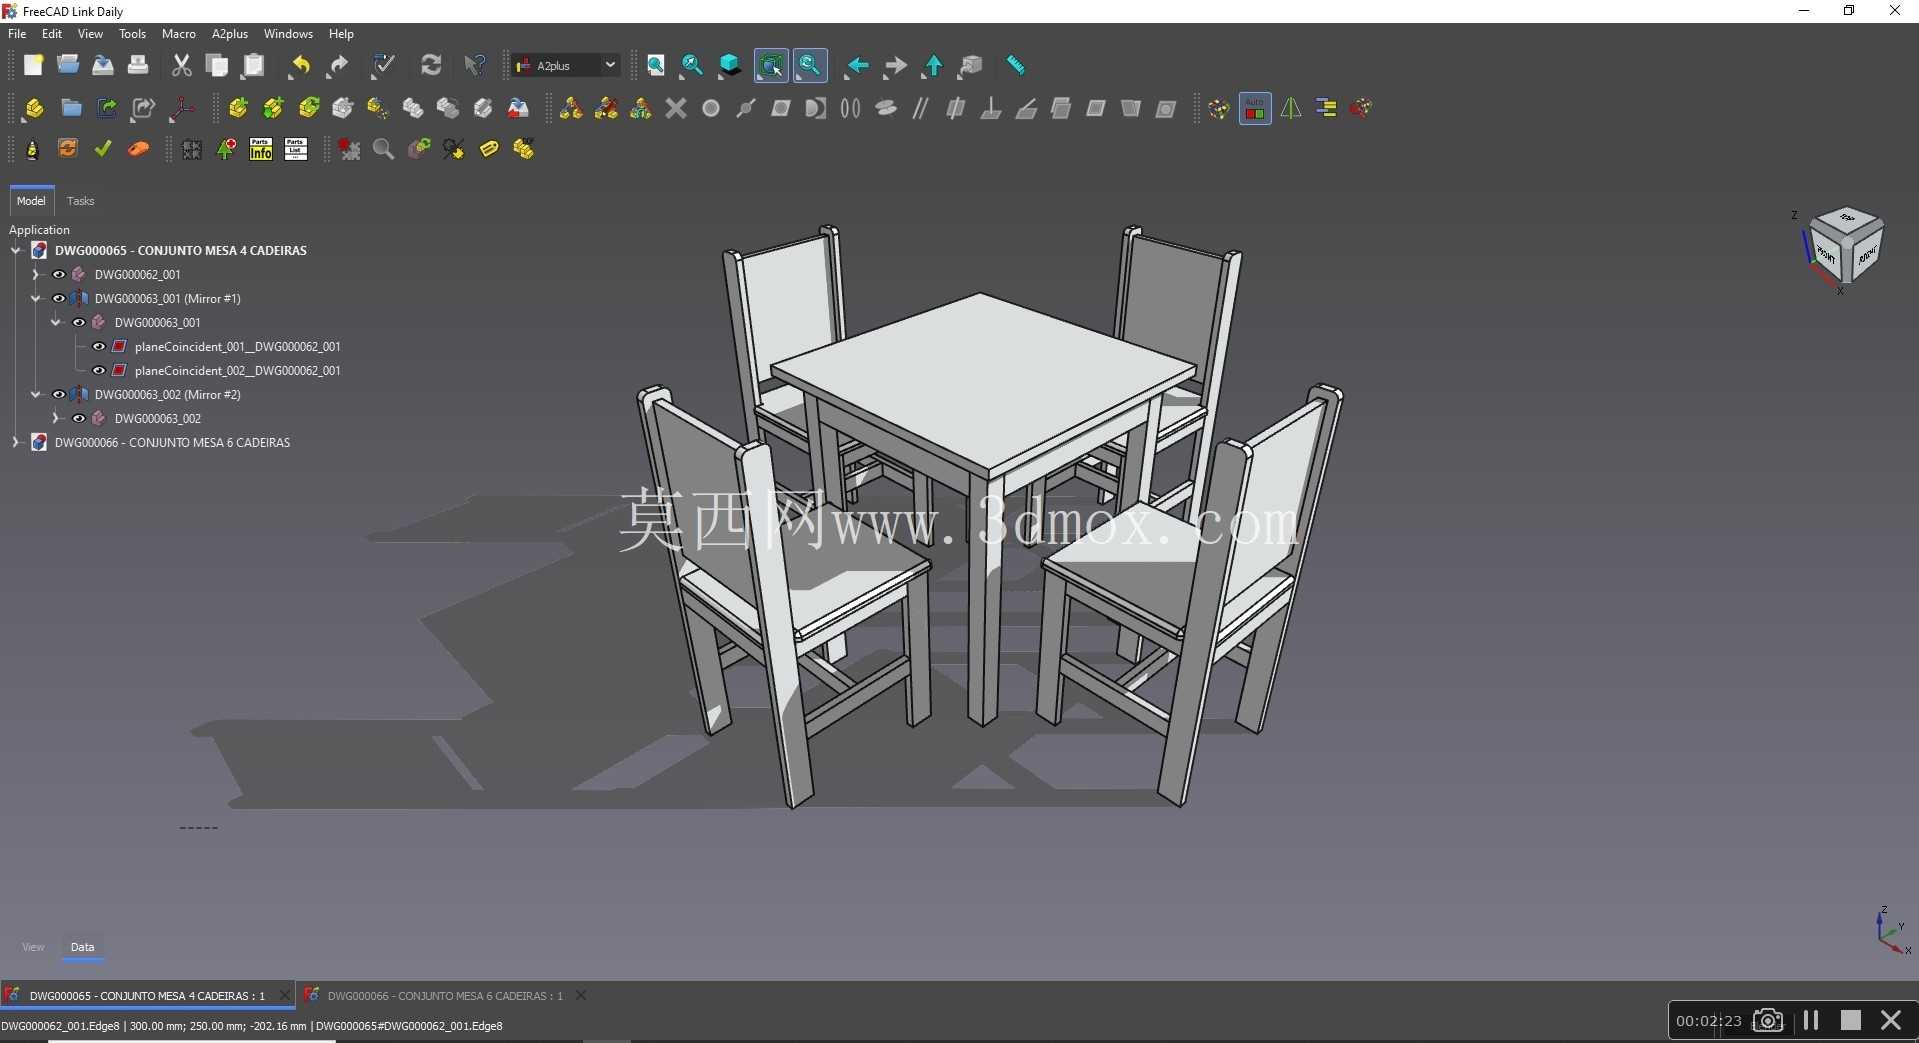The width and height of the screenshot is (1919, 1043).
Task: Click the point identity red X constraint icon
Action: pyautogui.click(x=676, y=108)
